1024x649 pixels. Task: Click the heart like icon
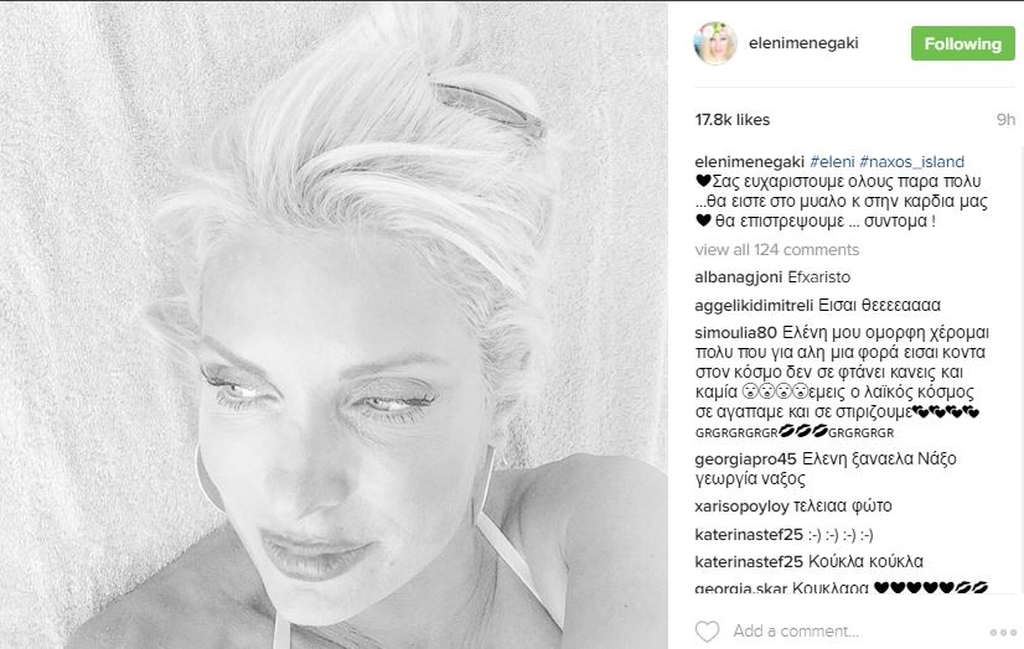click(707, 631)
